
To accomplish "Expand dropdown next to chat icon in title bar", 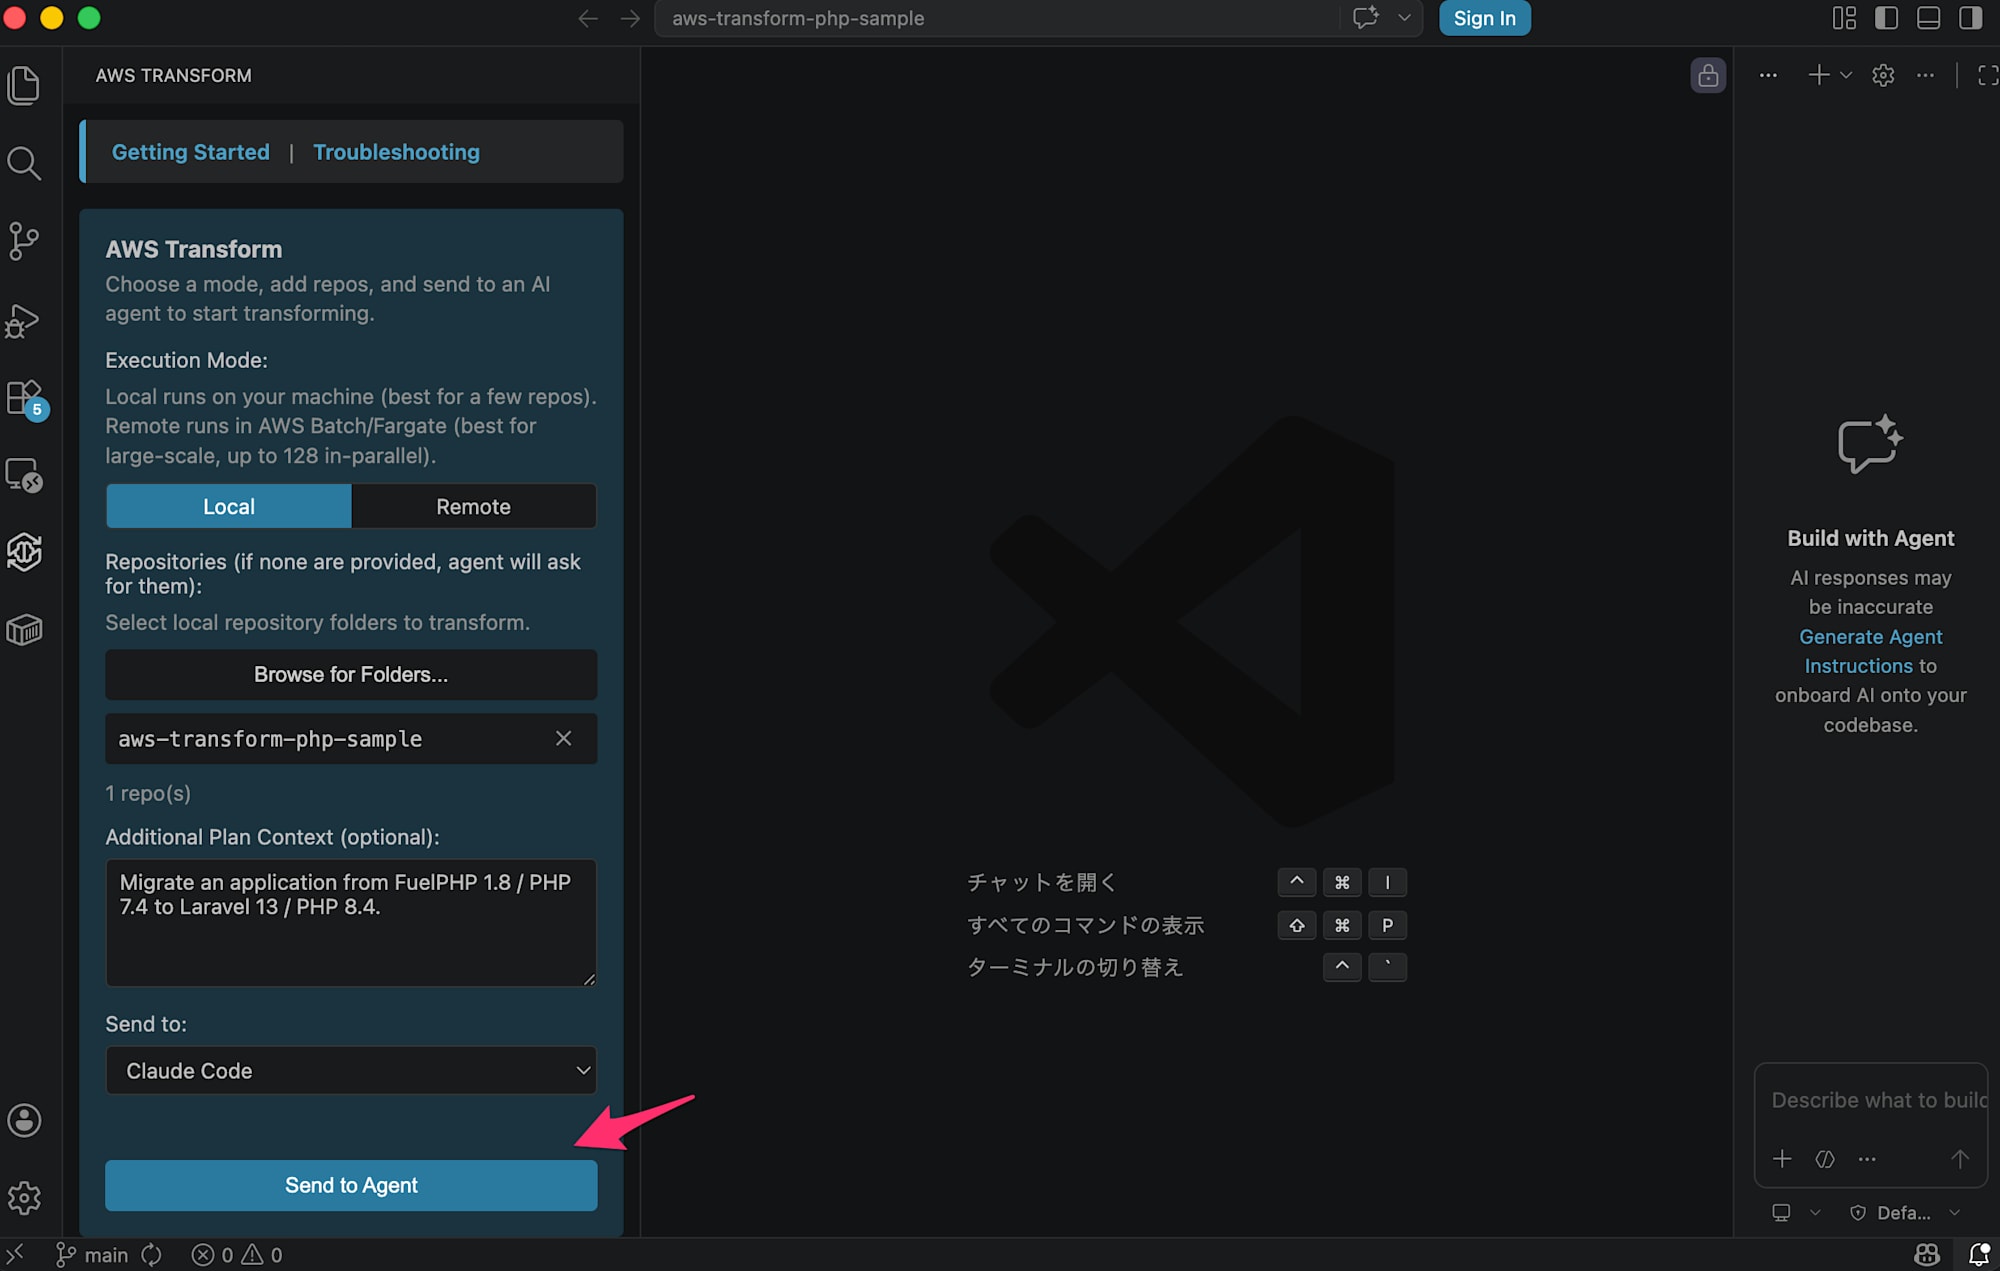I will coord(1405,18).
